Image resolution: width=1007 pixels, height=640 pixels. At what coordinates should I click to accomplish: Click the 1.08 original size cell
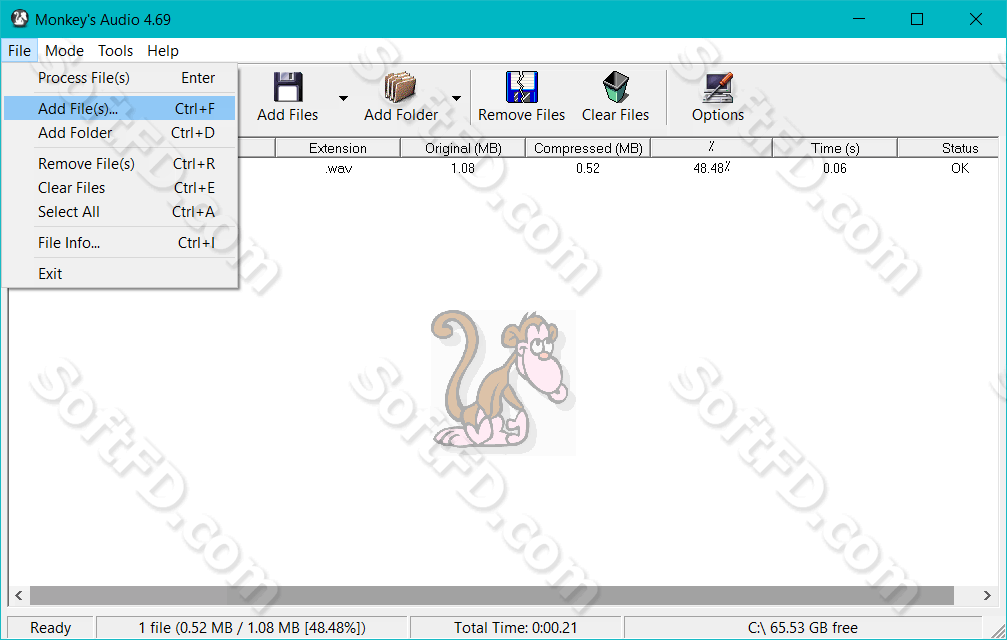[x=462, y=168]
